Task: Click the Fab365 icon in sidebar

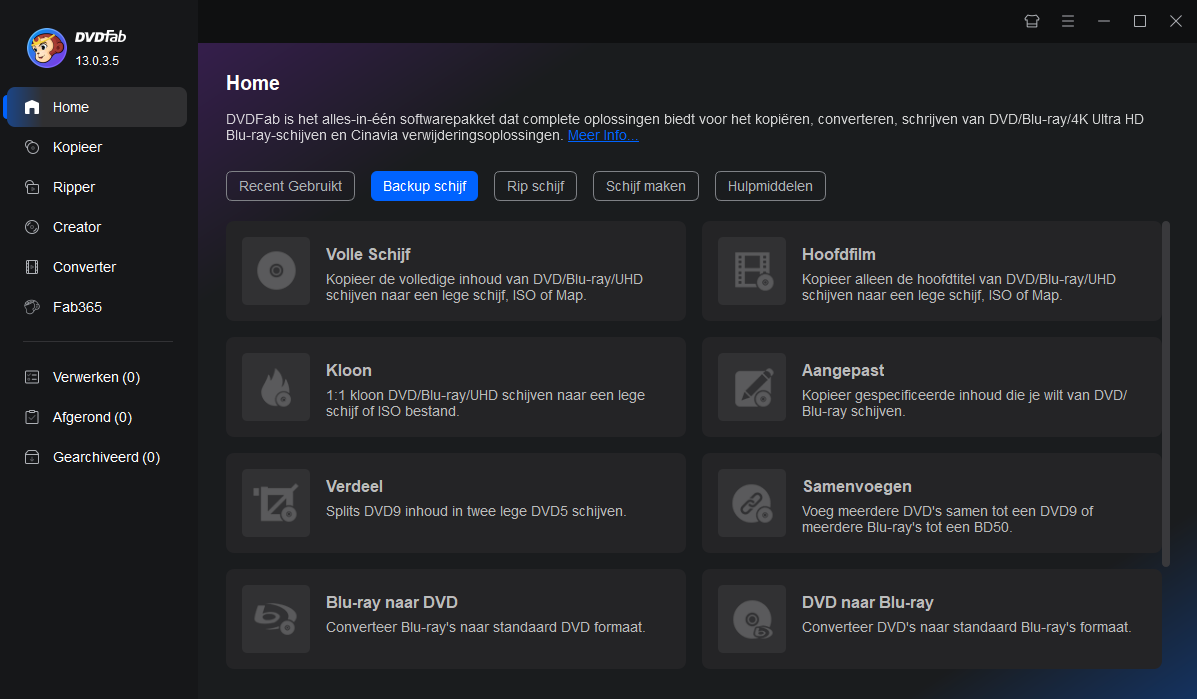Action: tap(32, 307)
